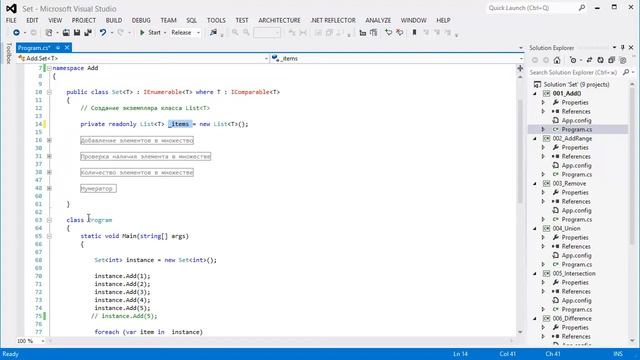Click the Find in Files toolbar icon

coord(213,33)
